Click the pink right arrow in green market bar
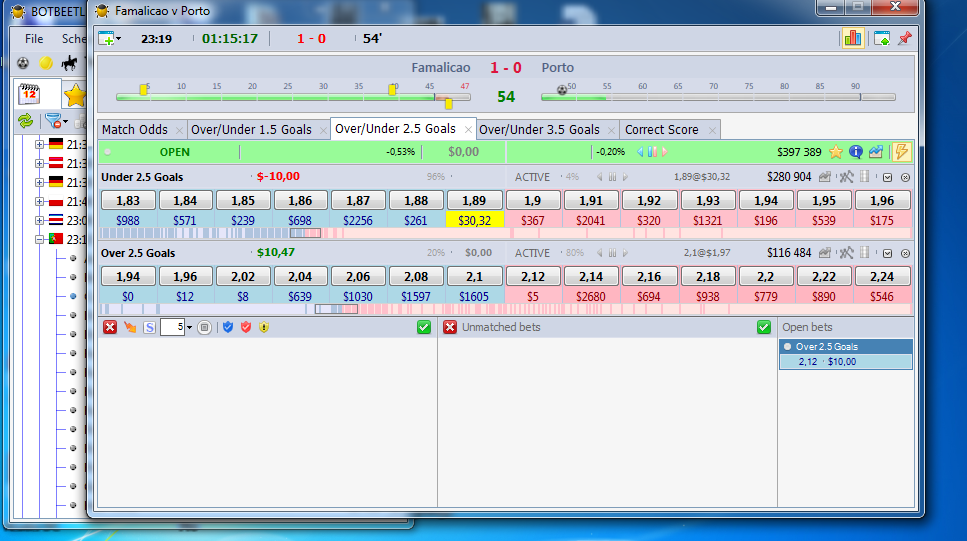The width and height of the screenshot is (967, 541). [664, 152]
